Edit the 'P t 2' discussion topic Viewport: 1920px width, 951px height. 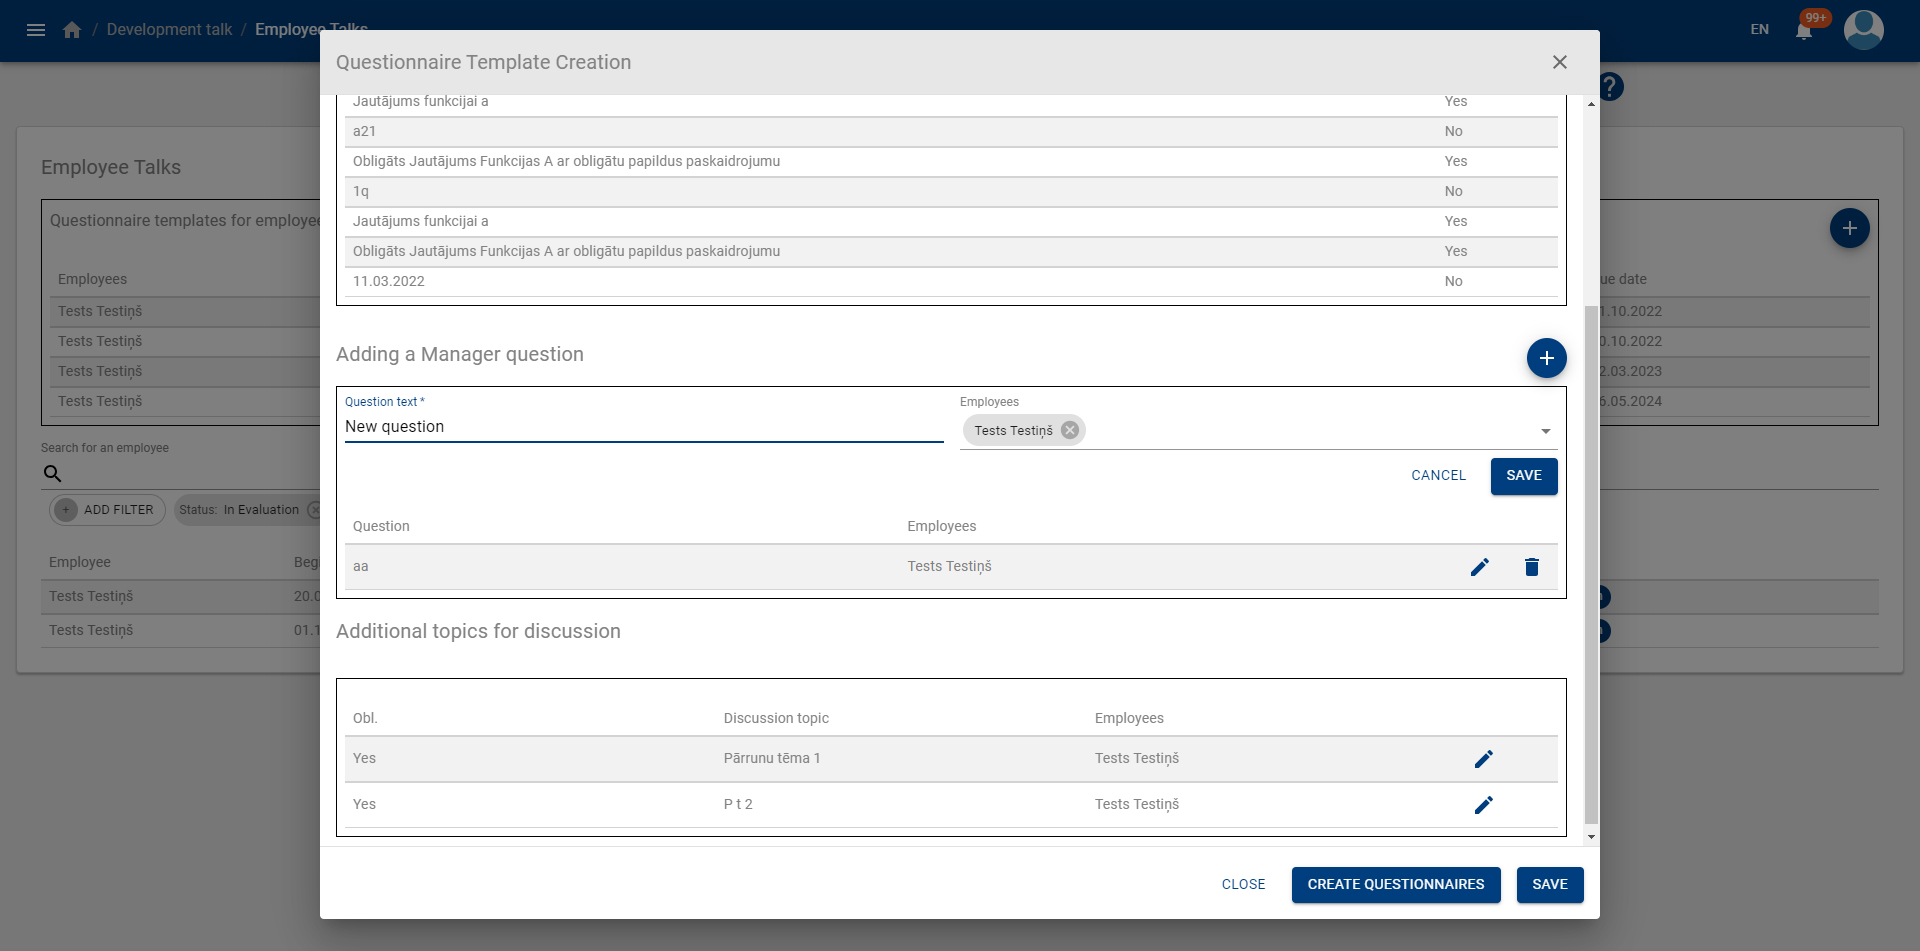[1484, 805]
